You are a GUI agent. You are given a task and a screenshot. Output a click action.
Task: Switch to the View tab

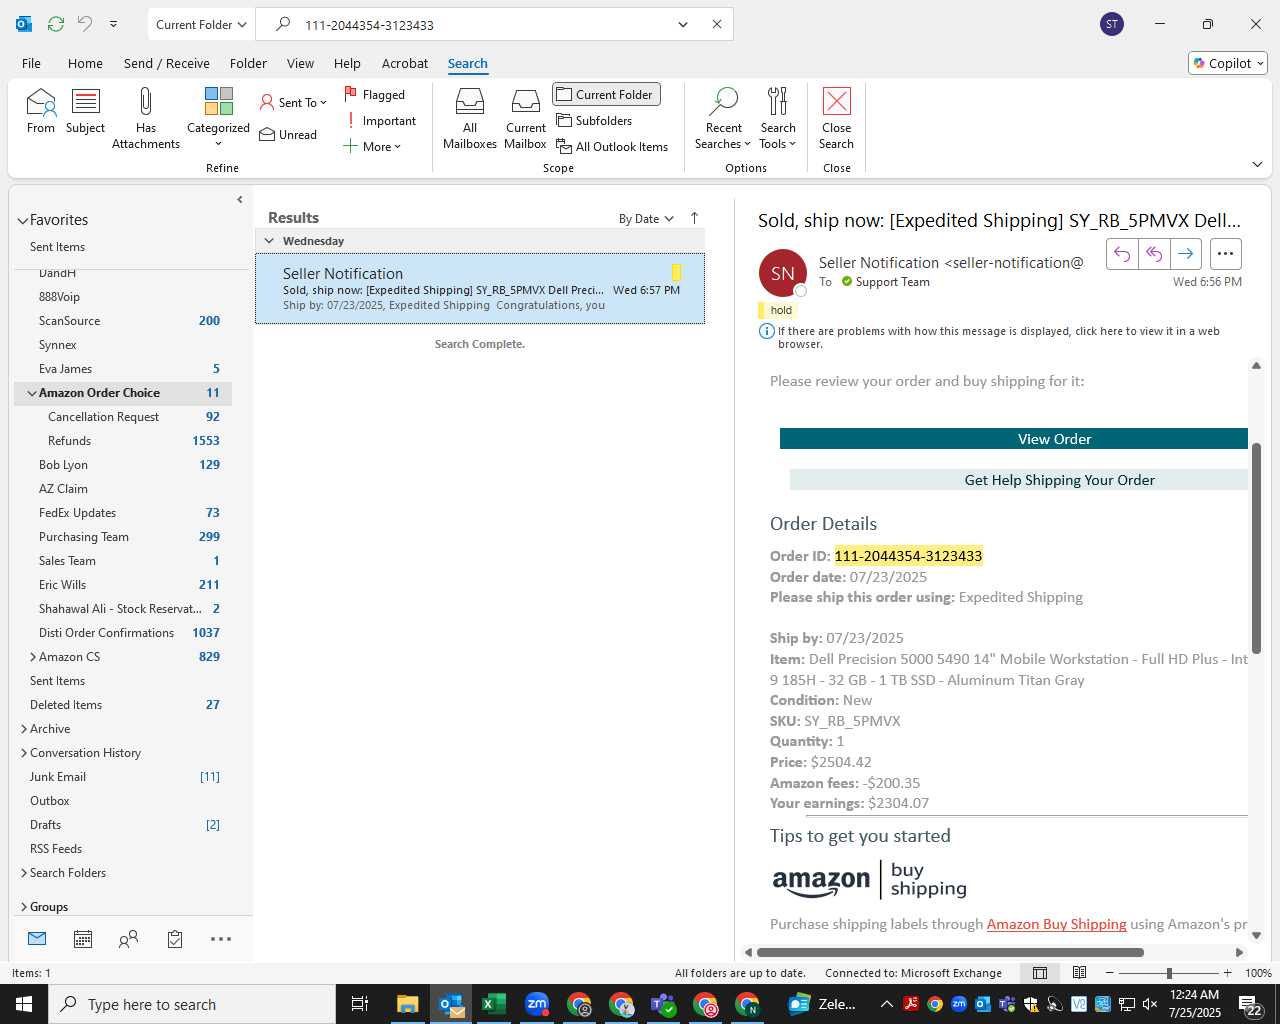(x=300, y=63)
